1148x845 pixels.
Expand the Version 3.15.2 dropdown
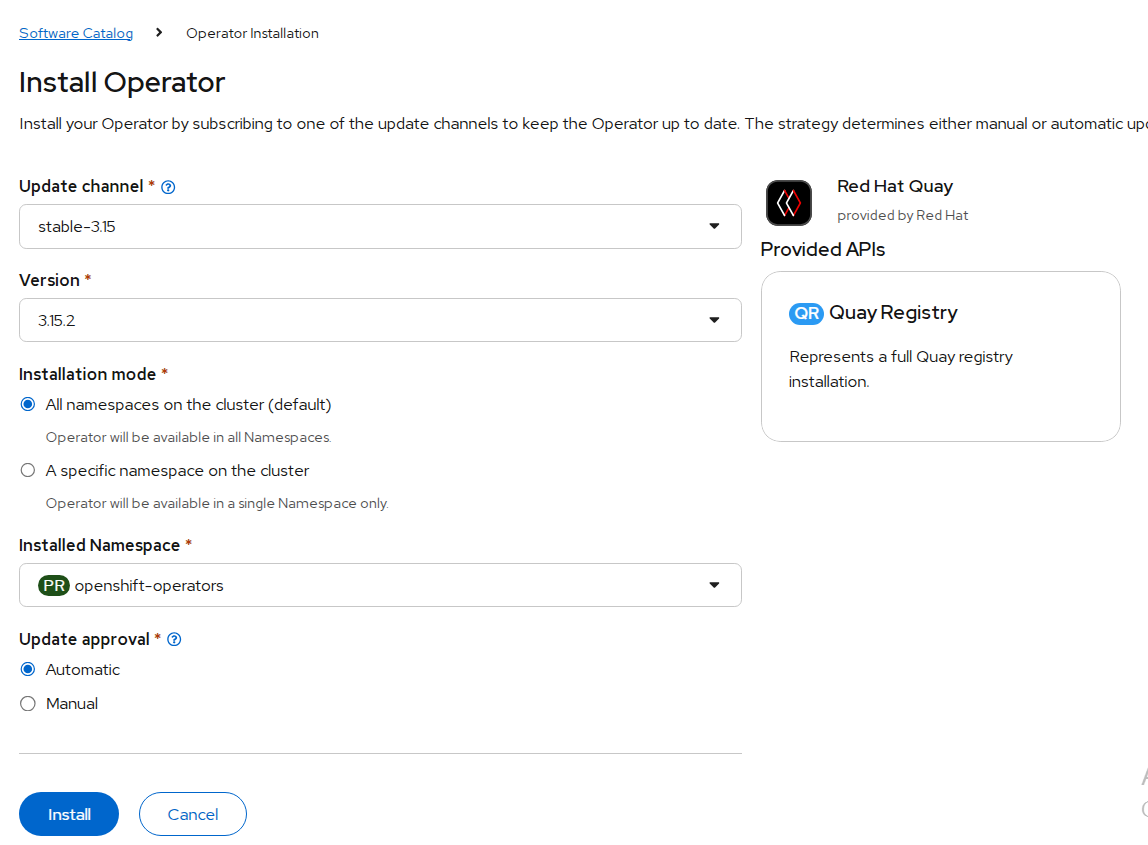click(380, 320)
